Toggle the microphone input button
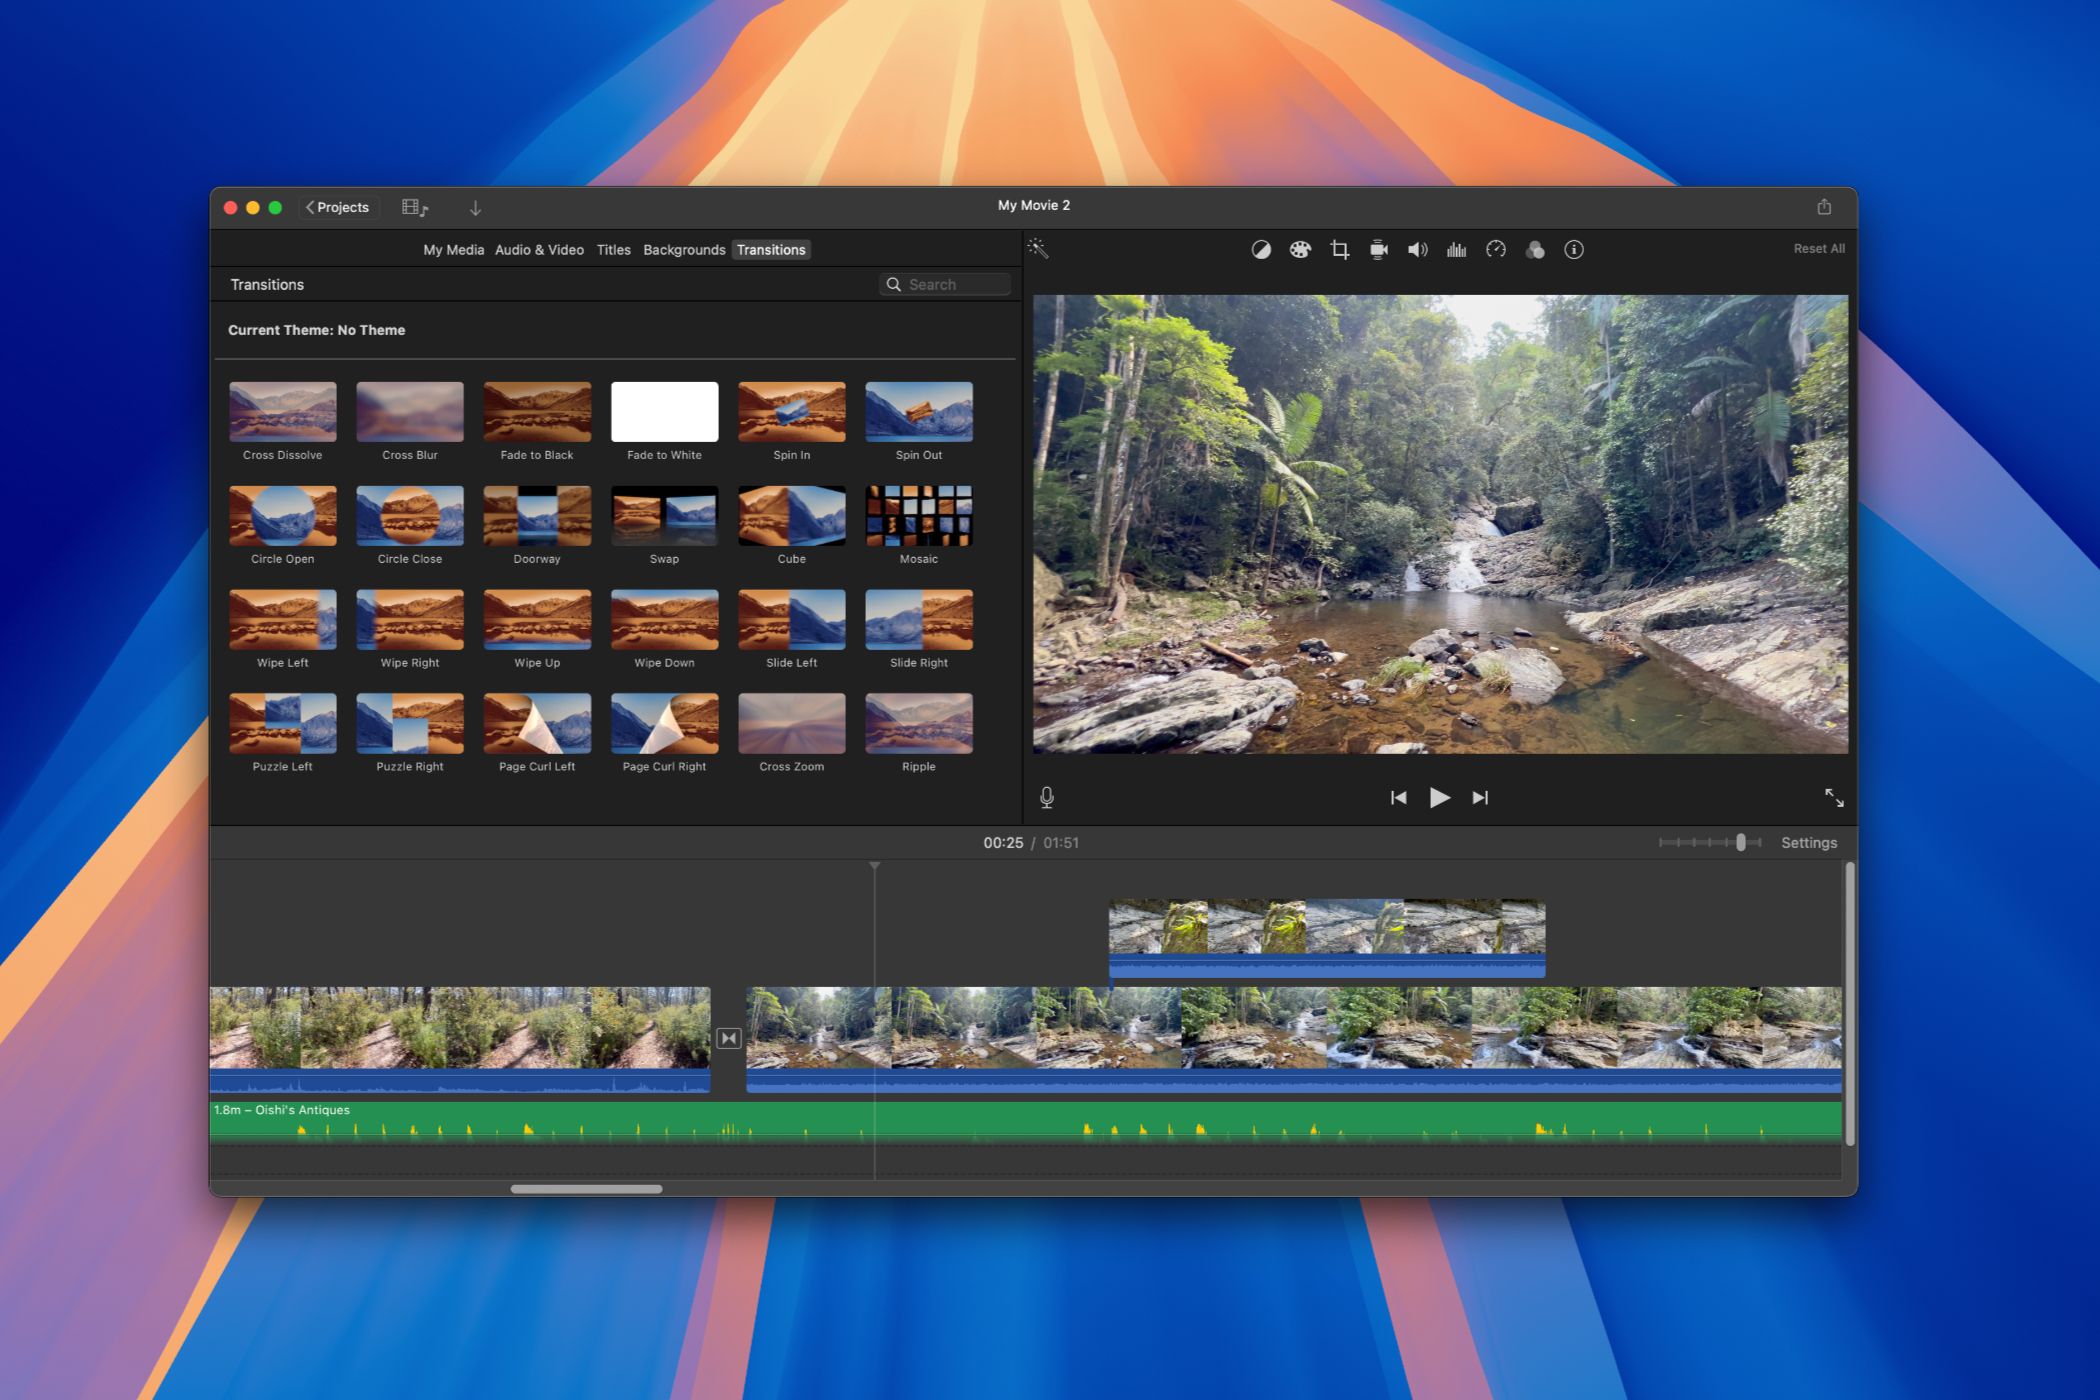 (1045, 797)
